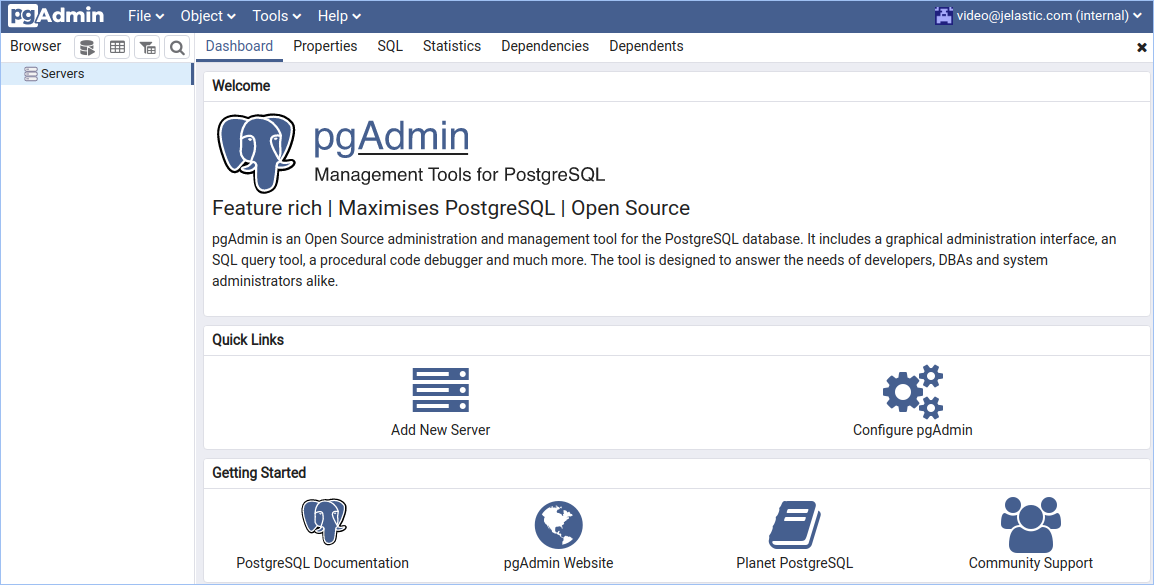Click the Quick Links section header
The width and height of the screenshot is (1154, 585).
(x=248, y=340)
